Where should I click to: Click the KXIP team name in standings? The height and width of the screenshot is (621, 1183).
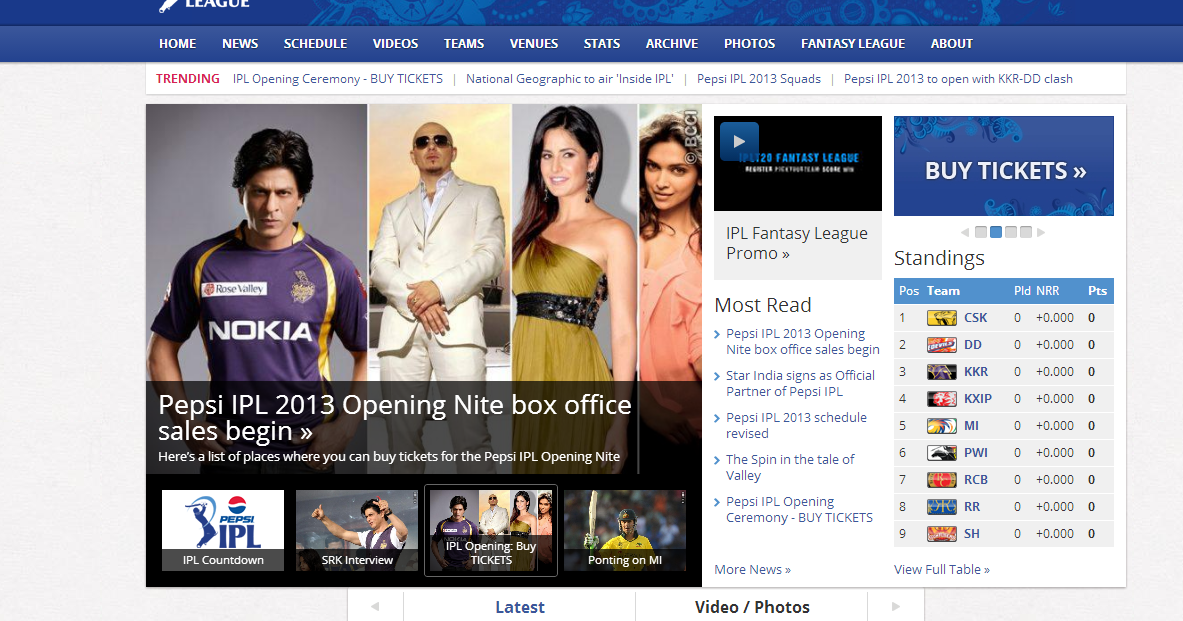pyautogui.click(x=978, y=398)
